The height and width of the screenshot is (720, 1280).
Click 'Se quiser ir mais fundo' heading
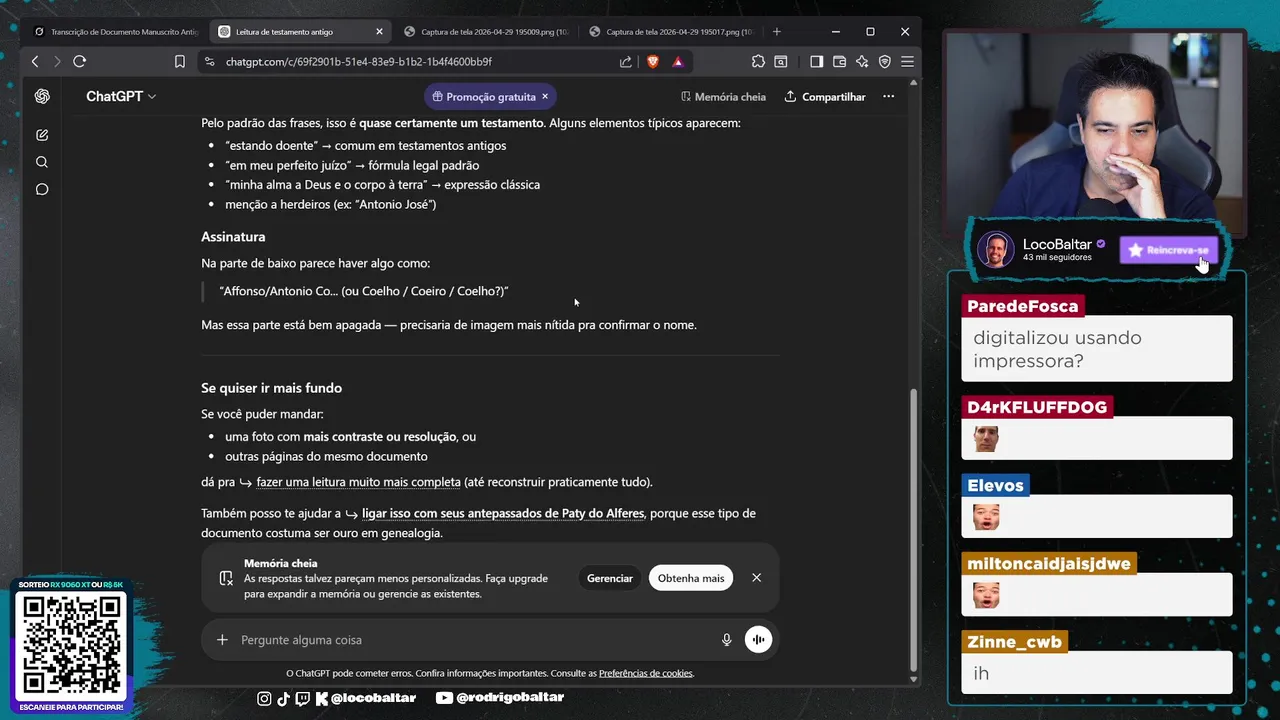coord(271,388)
